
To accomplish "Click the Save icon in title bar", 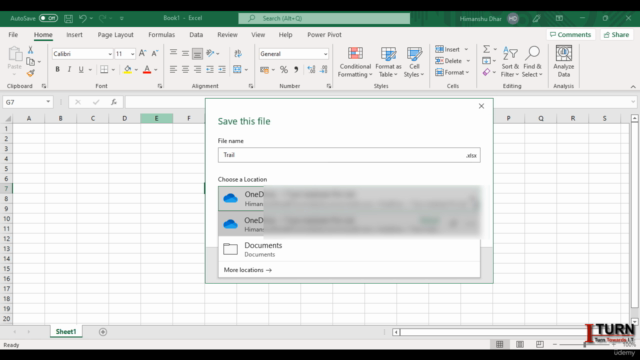I will (x=69, y=18).
